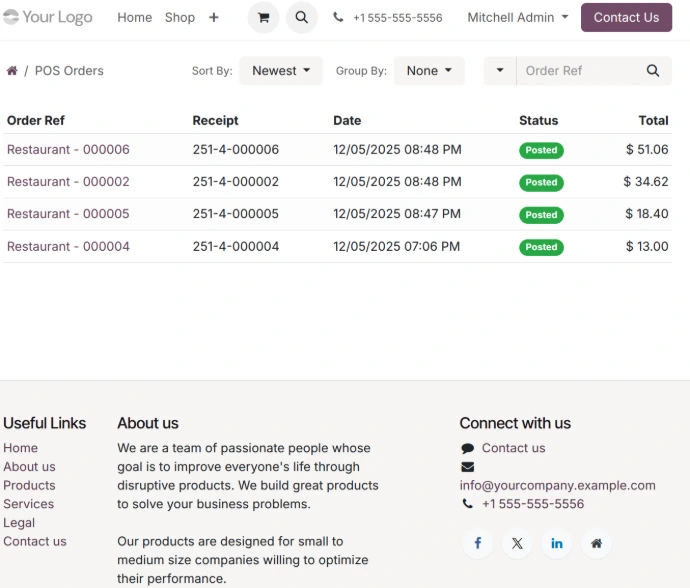Open the X (Twitter) social link
This screenshot has height=588, width=690.
coord(517,543)
